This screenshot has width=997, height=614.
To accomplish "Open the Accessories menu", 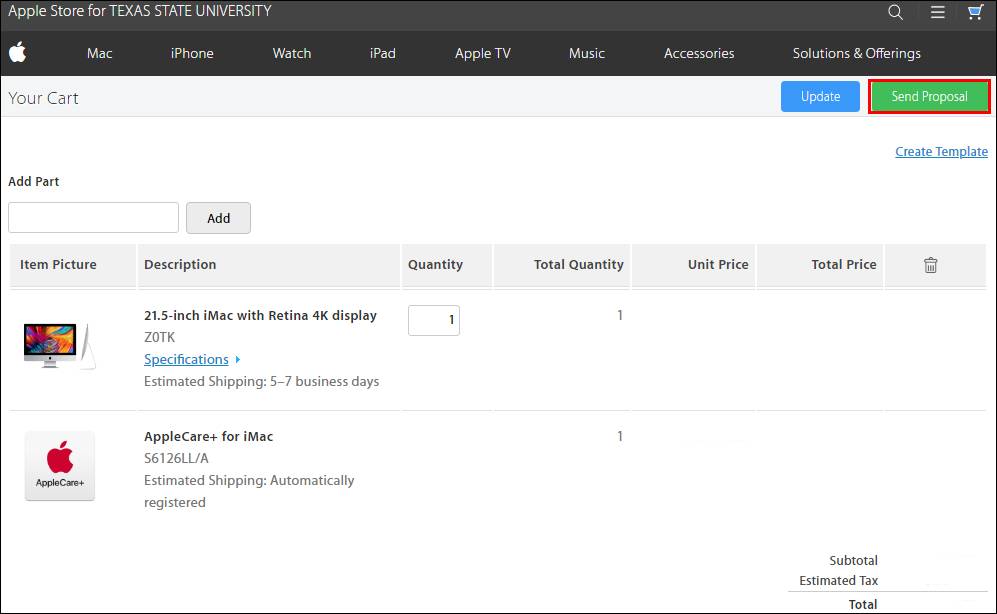I will pos(699,53).
